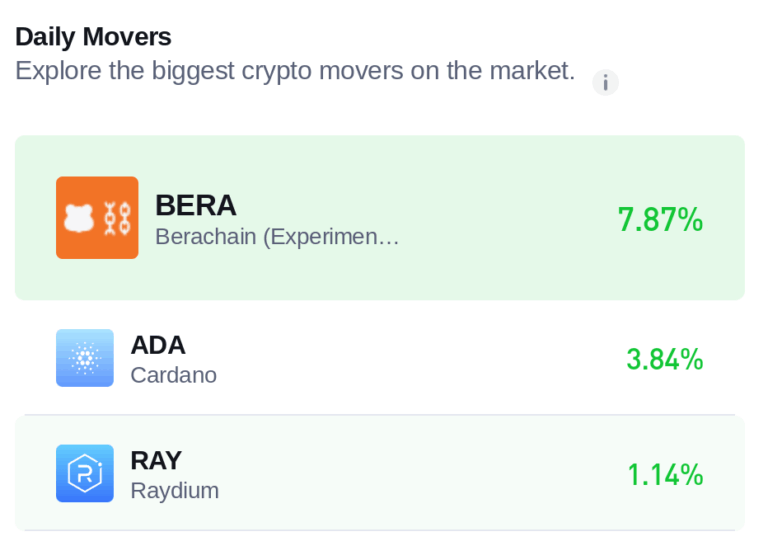Screen dimensions: 768x546
Task: Open the ADA ticker label
Action: point(158,345)
